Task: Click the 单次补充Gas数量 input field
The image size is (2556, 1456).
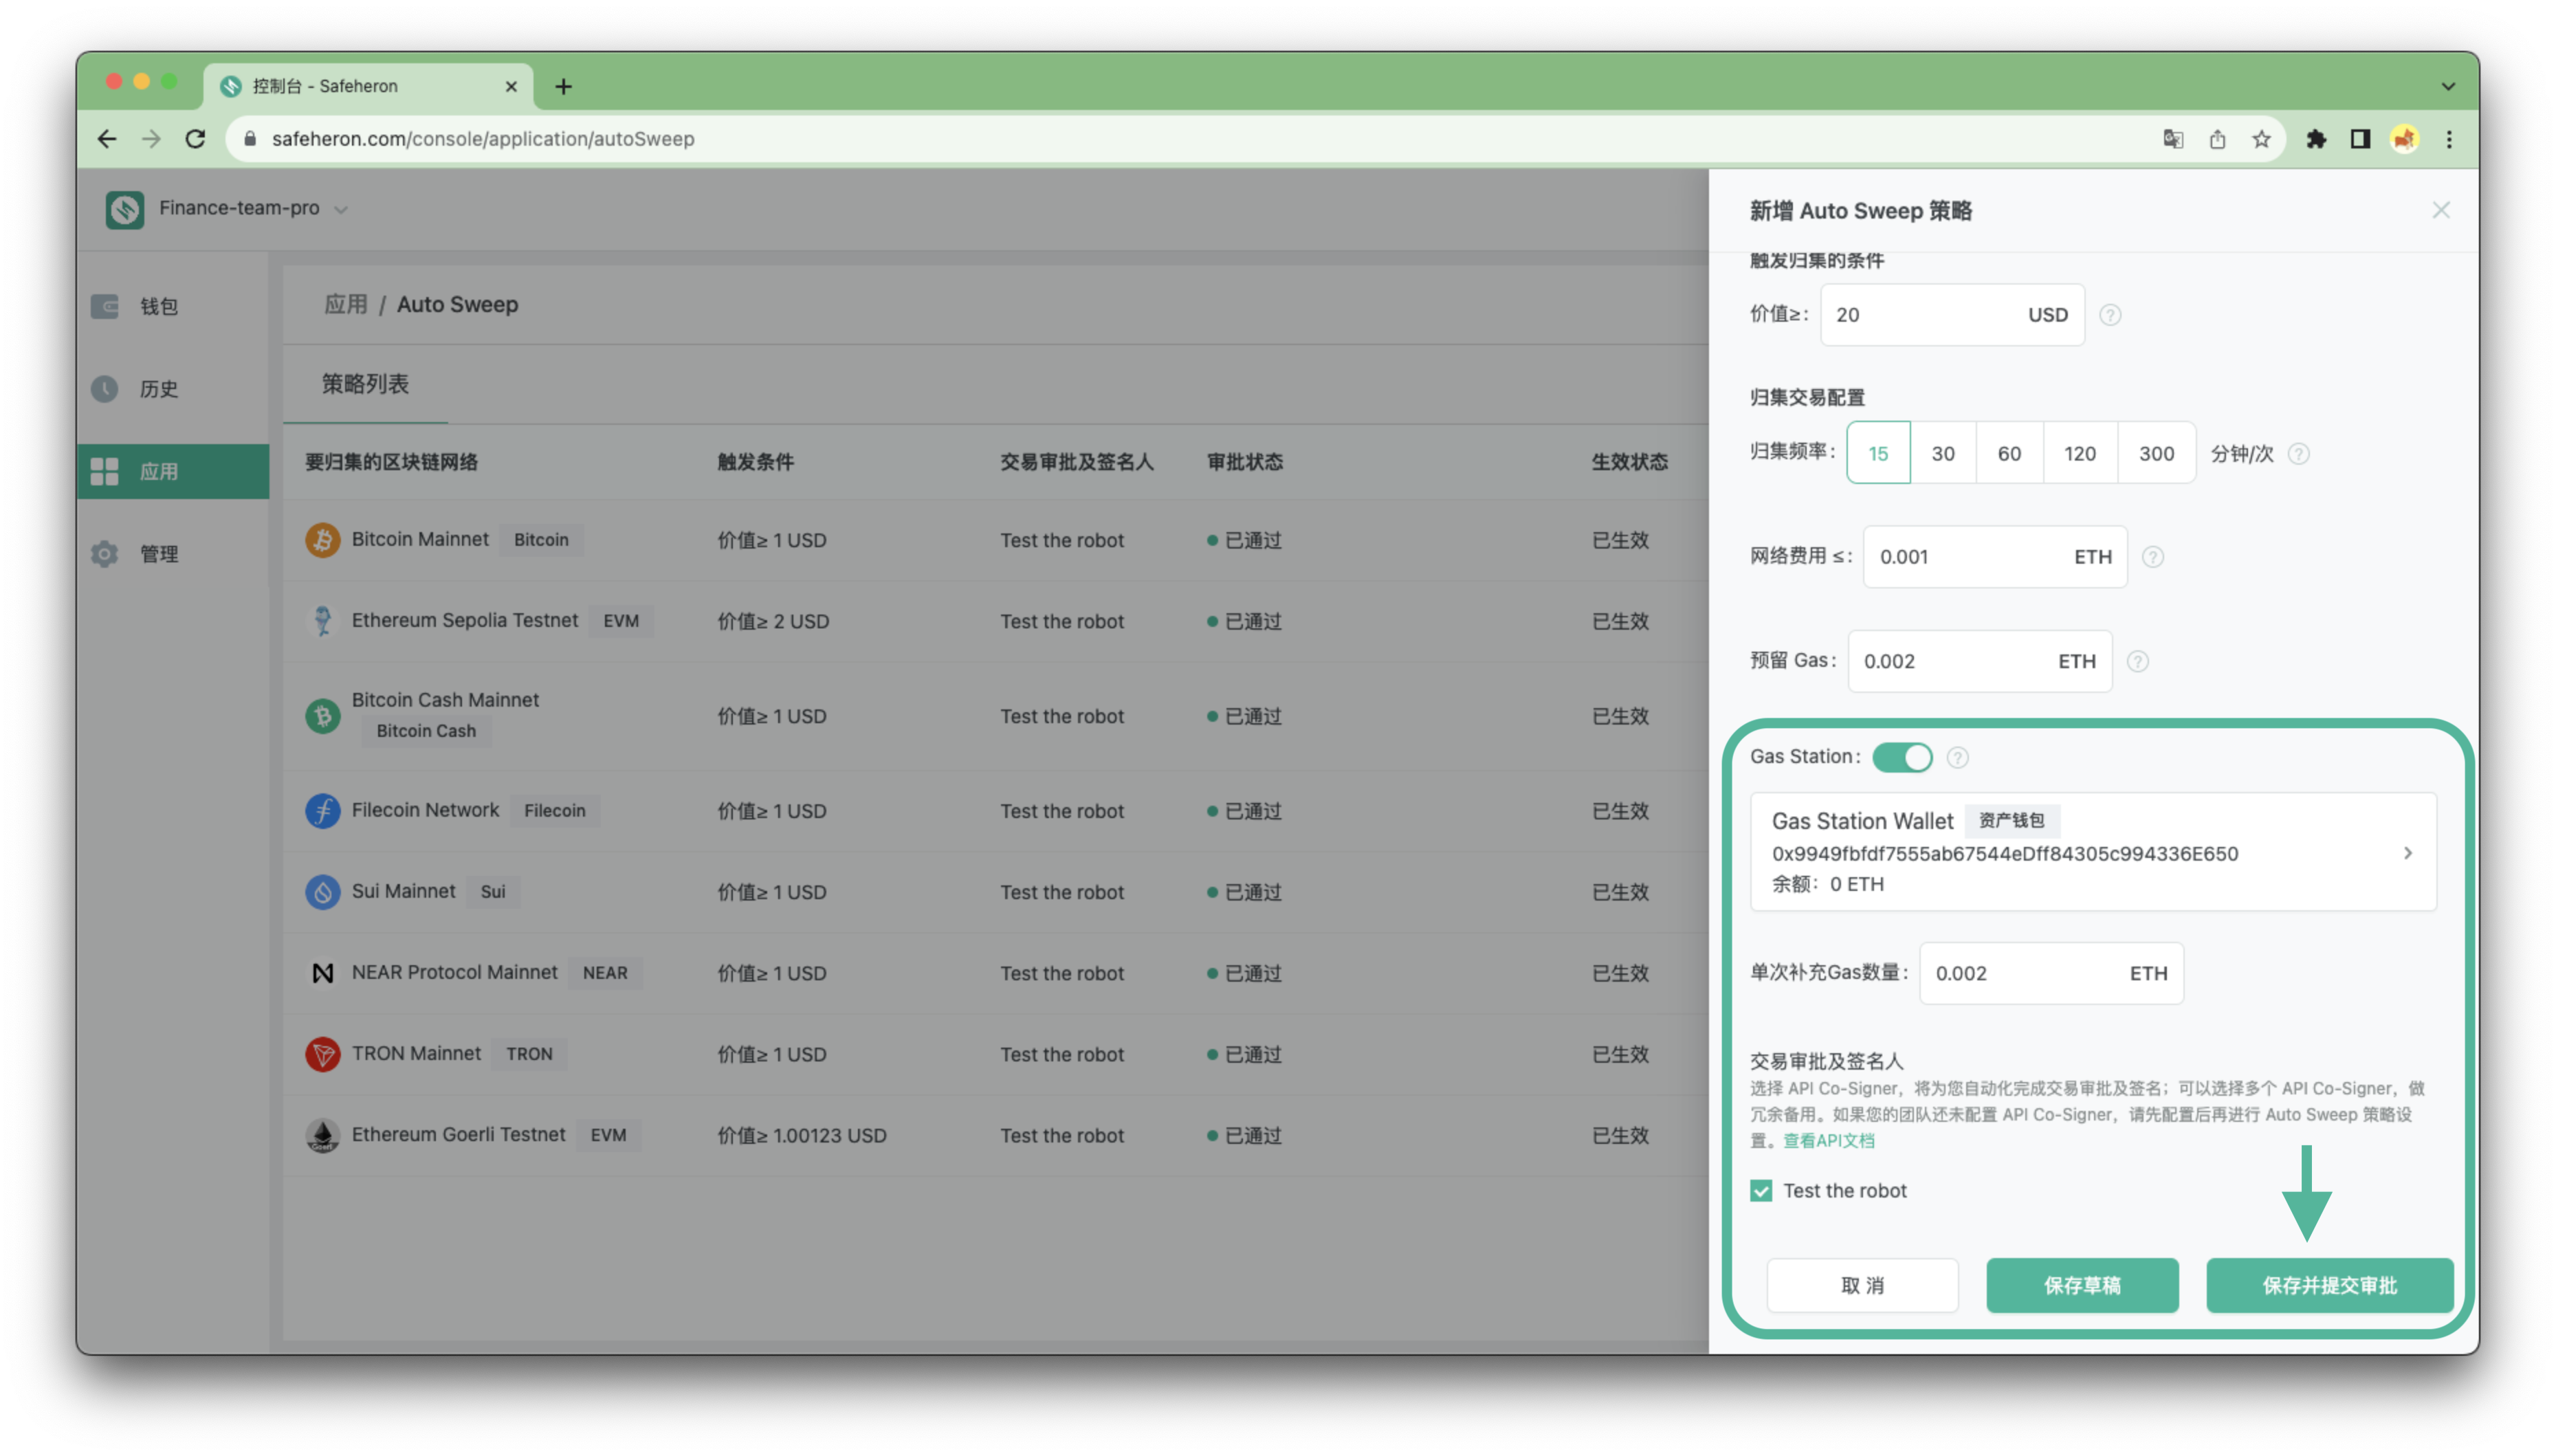Action: coord(2050,973)
